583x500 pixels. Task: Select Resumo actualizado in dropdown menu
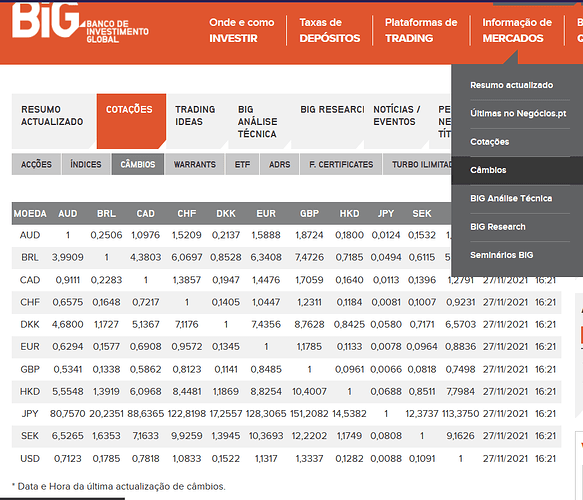[512, 85]
